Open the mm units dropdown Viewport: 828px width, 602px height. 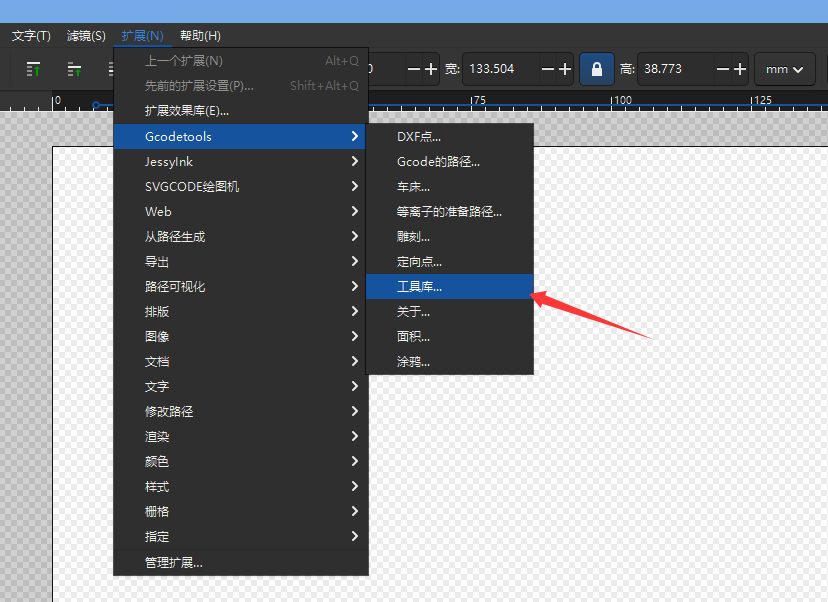coord(784,69)
